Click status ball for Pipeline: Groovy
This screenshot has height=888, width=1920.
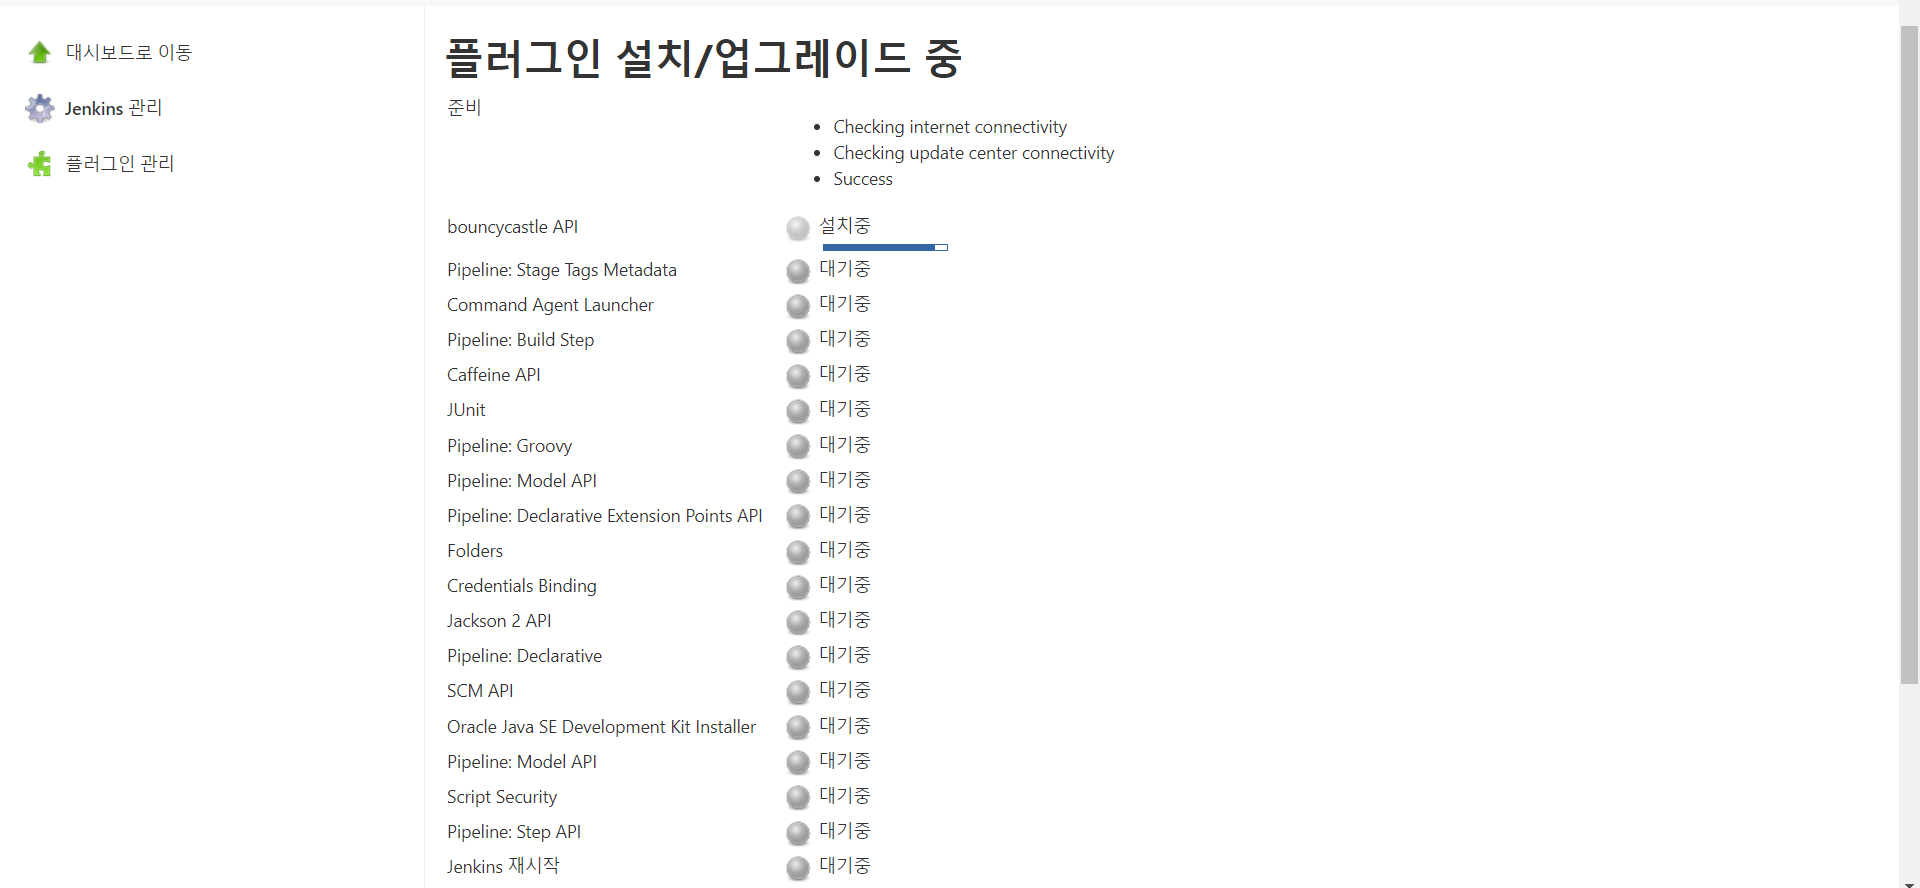(798, 446)
